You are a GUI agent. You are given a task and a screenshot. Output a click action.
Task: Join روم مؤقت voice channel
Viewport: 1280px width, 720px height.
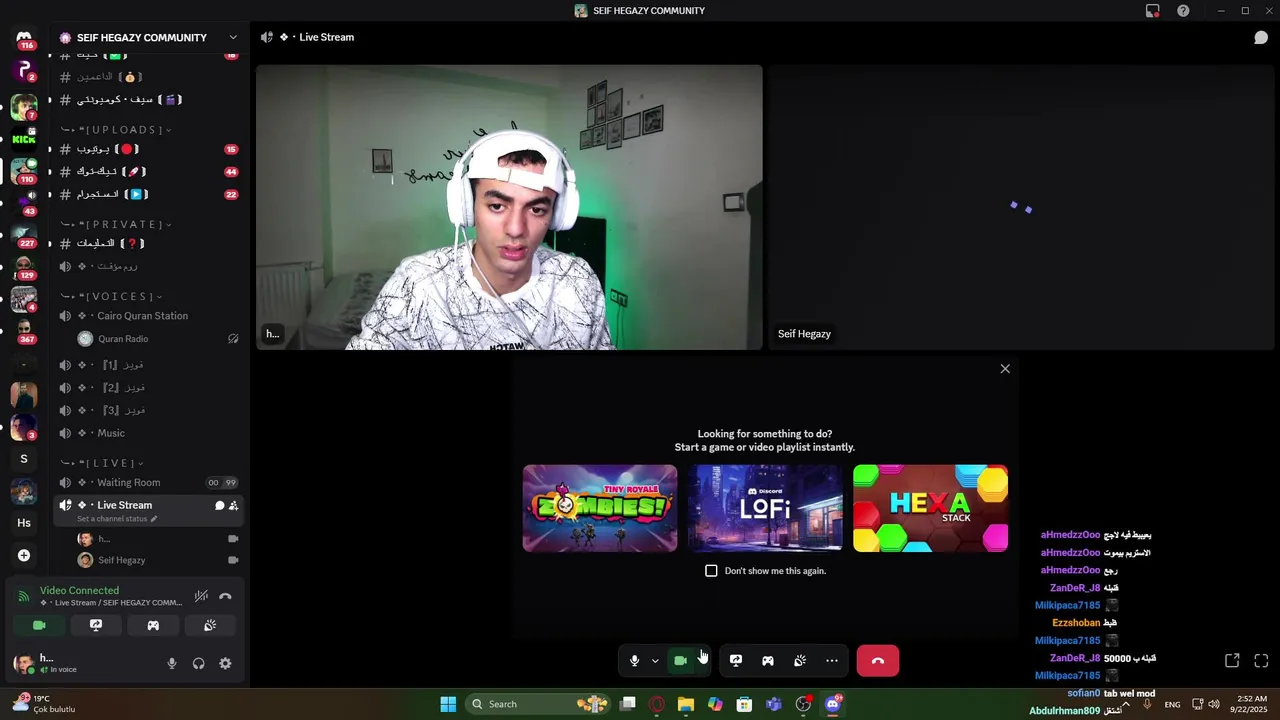(x=148, y=267)
